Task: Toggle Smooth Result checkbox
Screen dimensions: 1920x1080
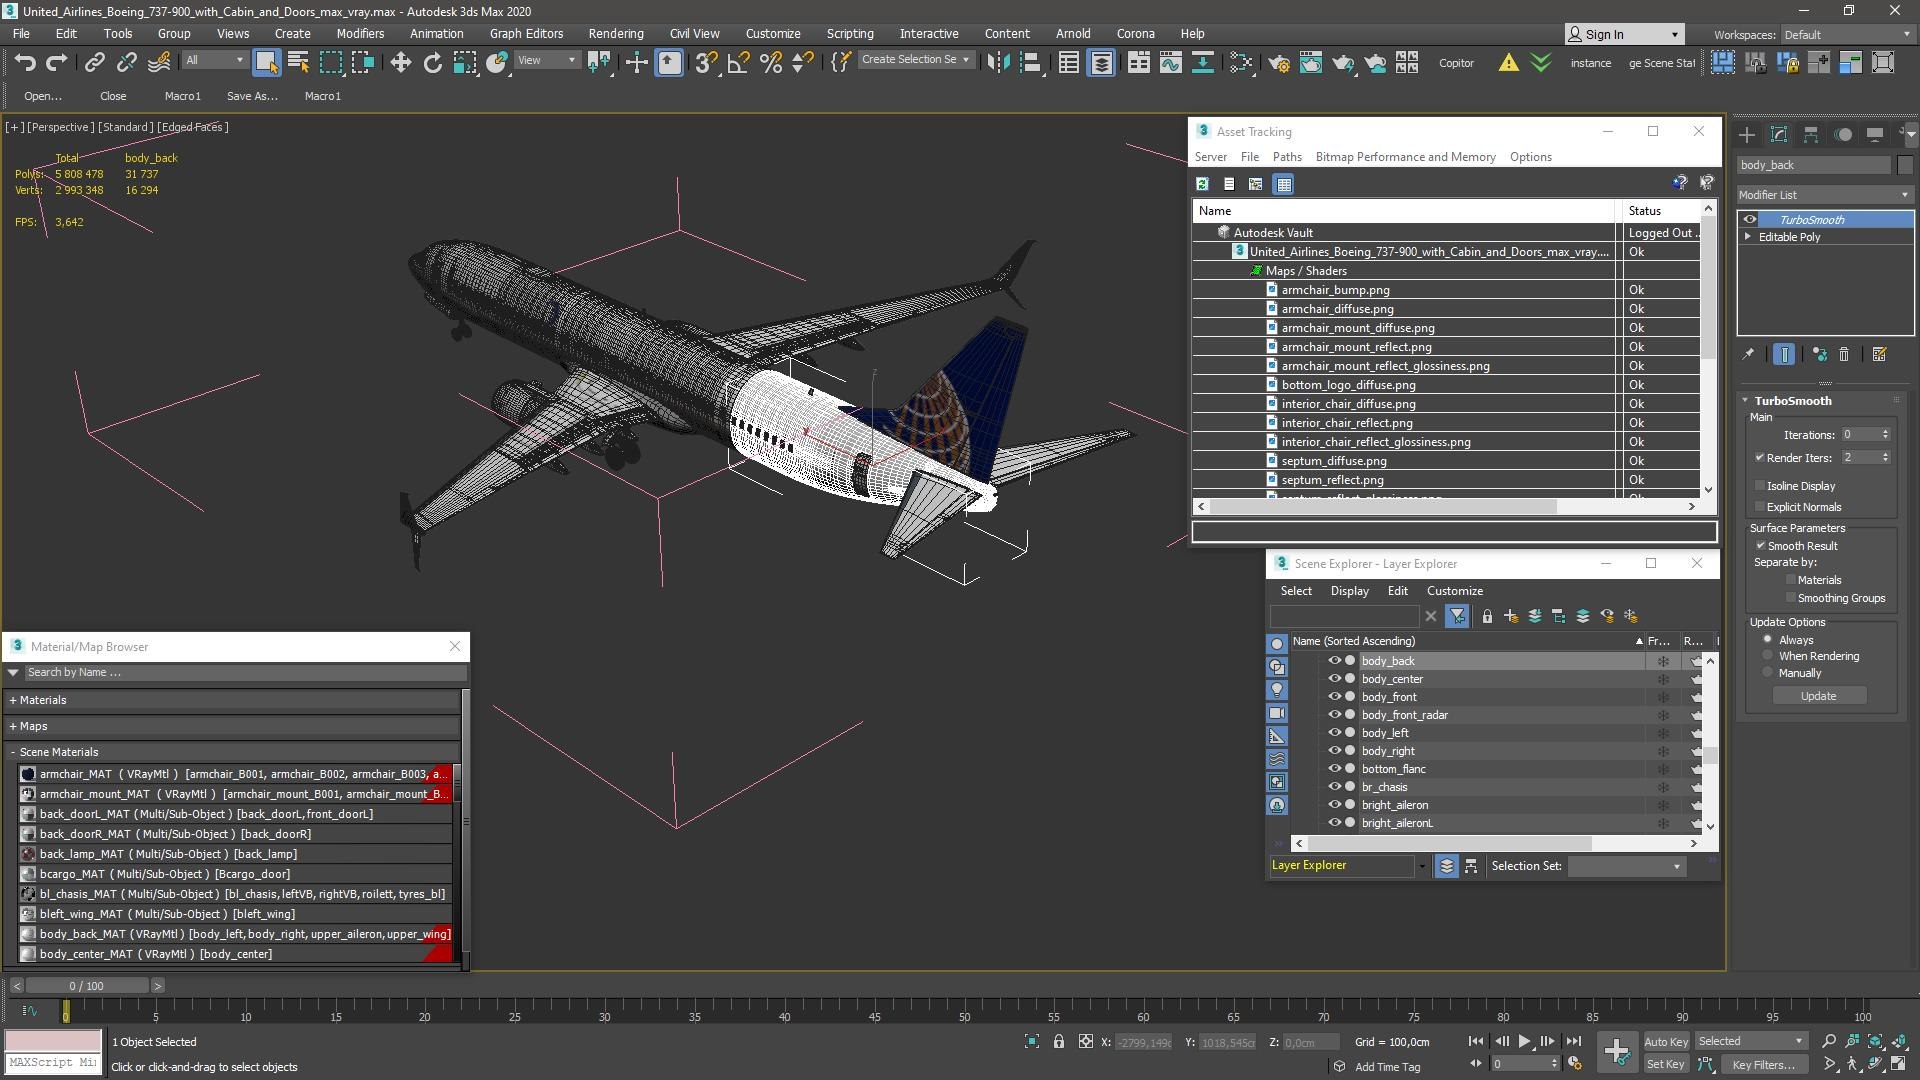Action: pyautogui.click(x=1760, y=546)
